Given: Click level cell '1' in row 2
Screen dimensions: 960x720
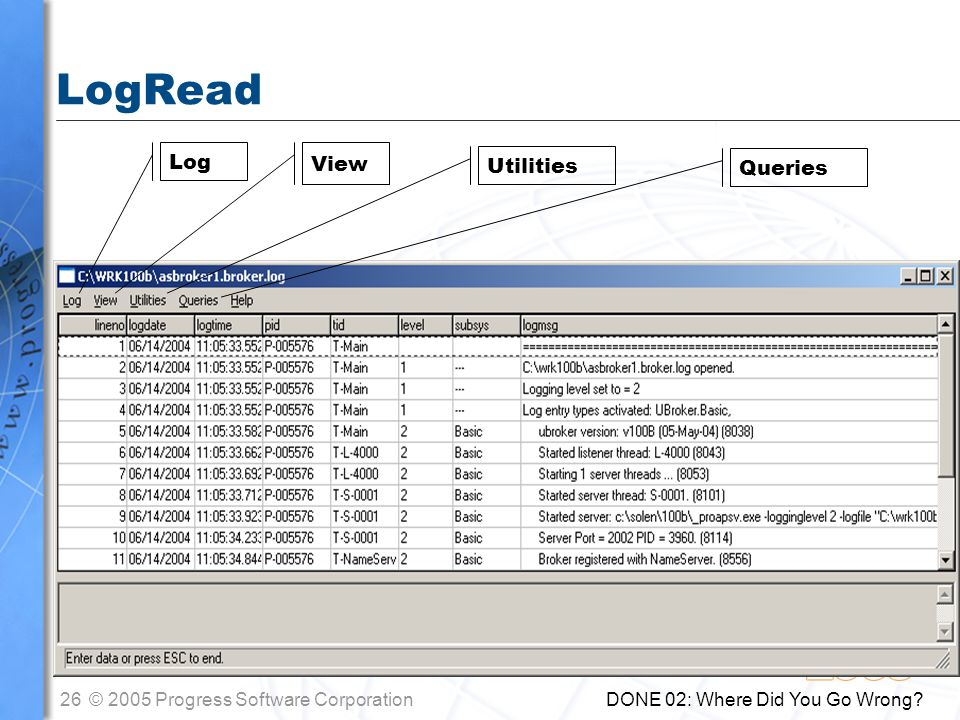Looking at the screenshot, I should 426,368.
